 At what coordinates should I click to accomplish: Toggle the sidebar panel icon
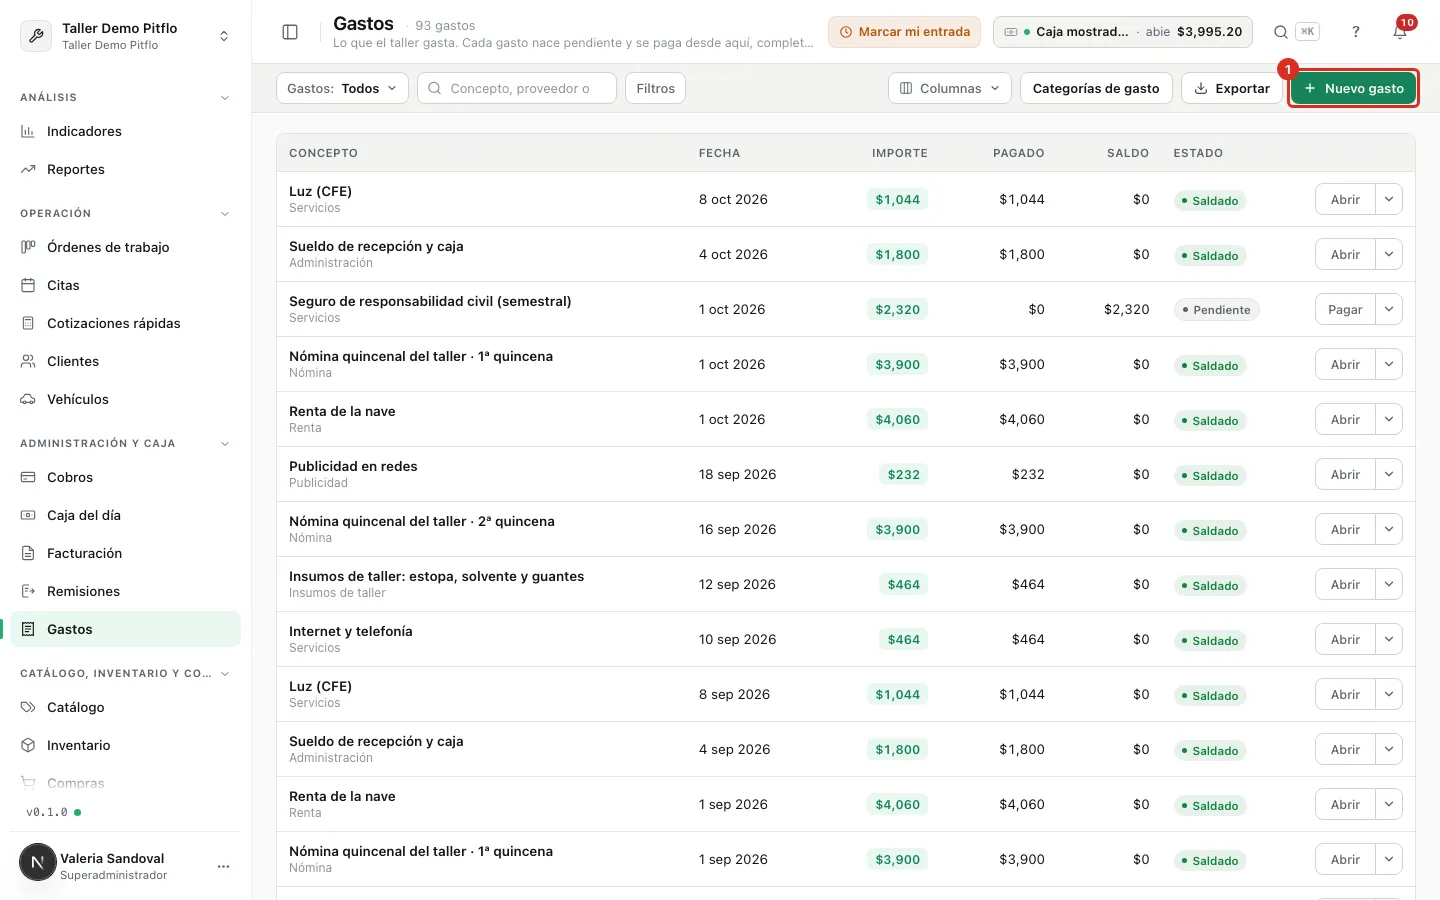pos(290,32)
